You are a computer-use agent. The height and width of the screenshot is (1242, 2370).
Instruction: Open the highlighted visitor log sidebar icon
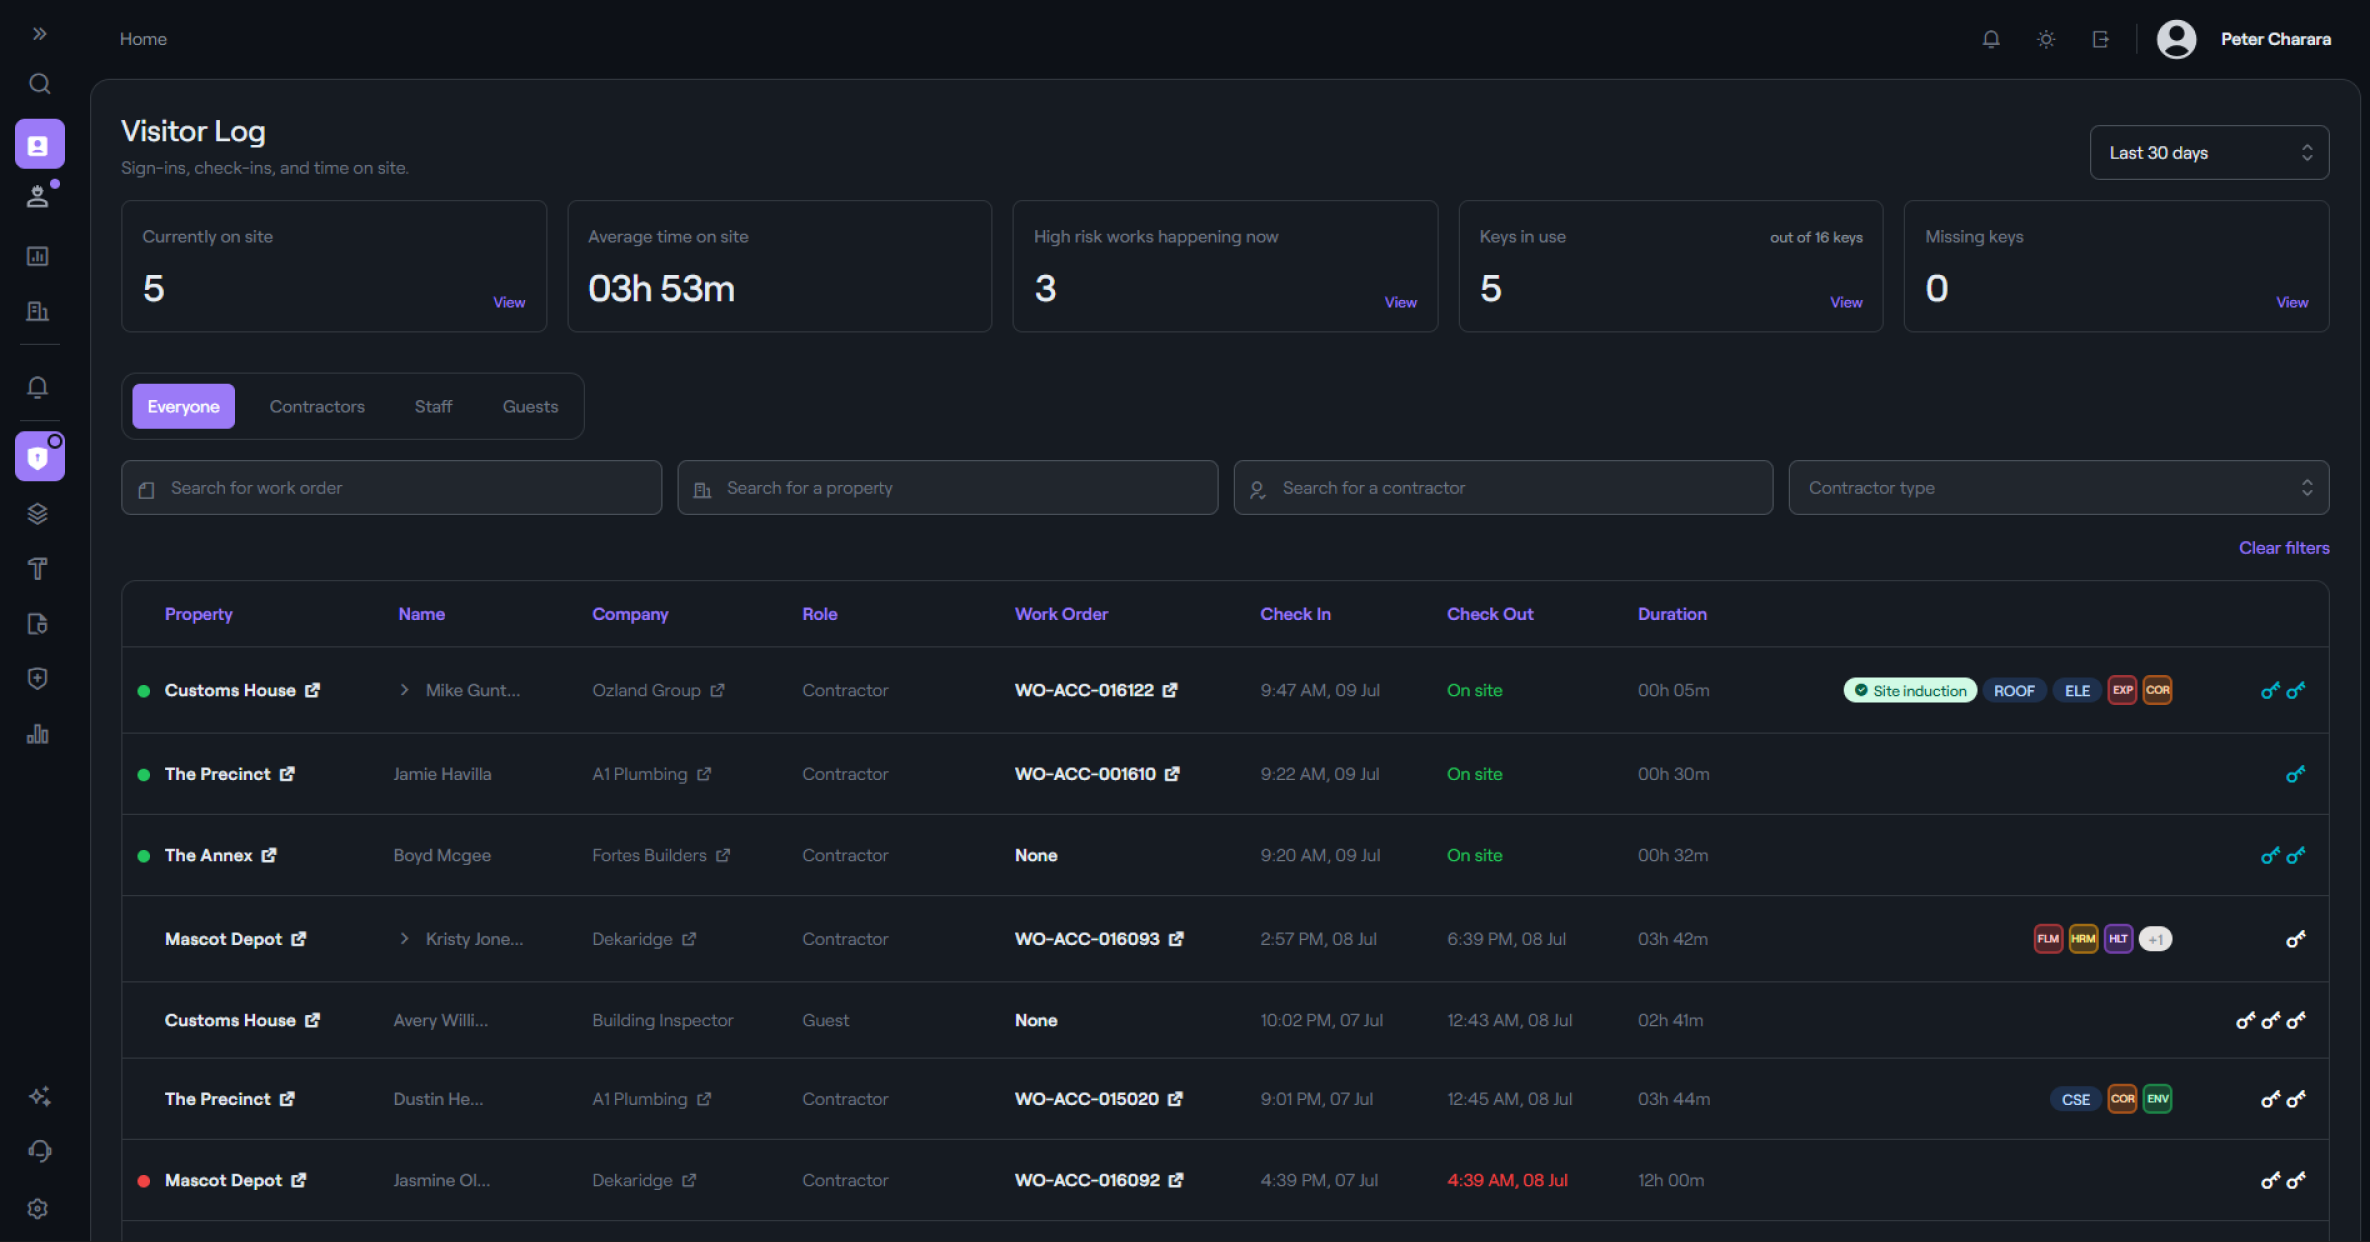point(39,145)
